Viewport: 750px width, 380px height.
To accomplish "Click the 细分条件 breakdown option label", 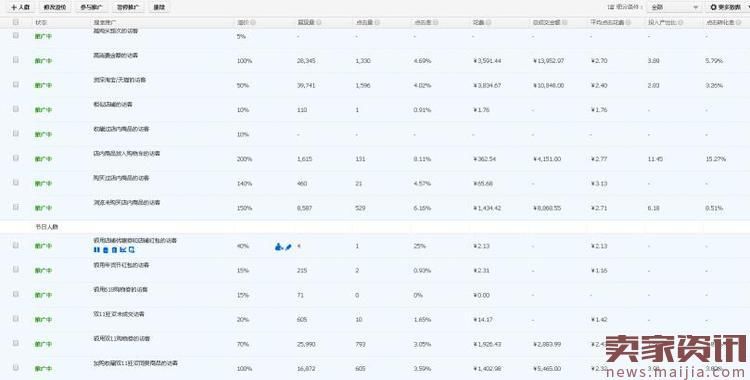I will [624, 7].
